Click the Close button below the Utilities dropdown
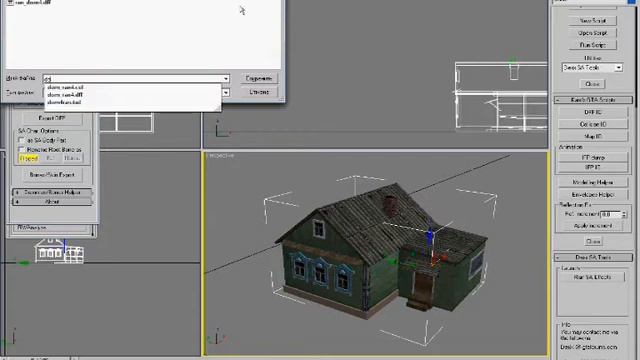640x360 pixels. point(592,84)
